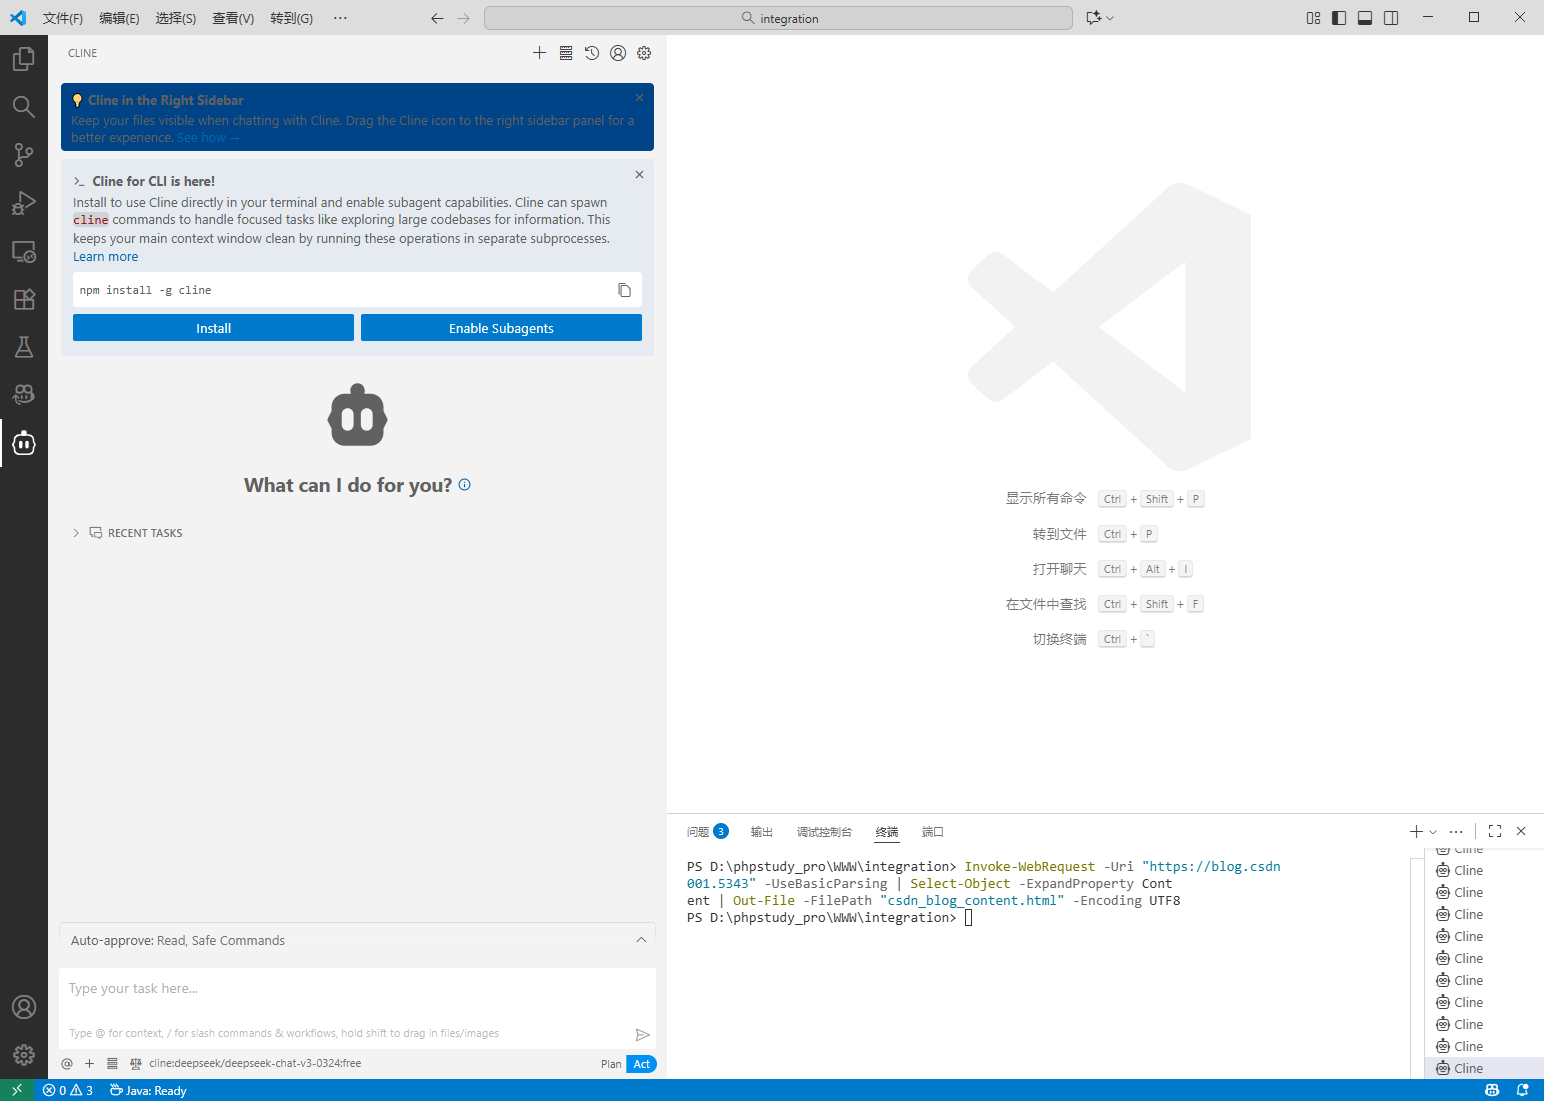Open the new terminal profile dropdown arrow
The height and width of the screenshot is (1101, 1544).
1433,832
